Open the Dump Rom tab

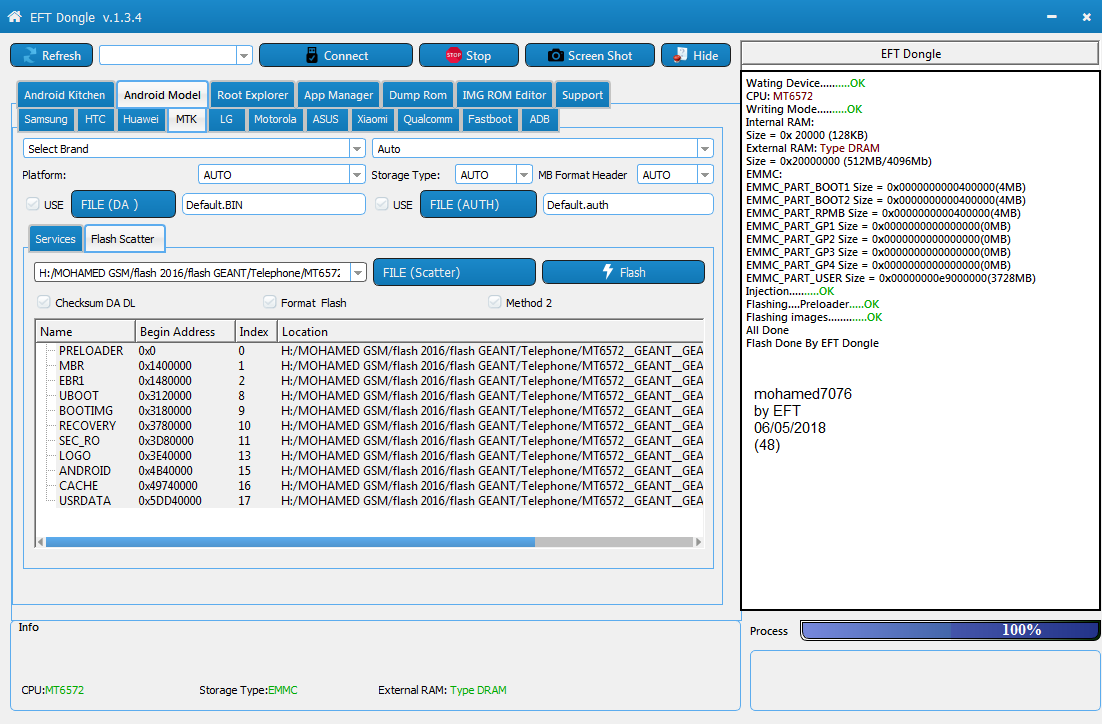coord(418,95)
